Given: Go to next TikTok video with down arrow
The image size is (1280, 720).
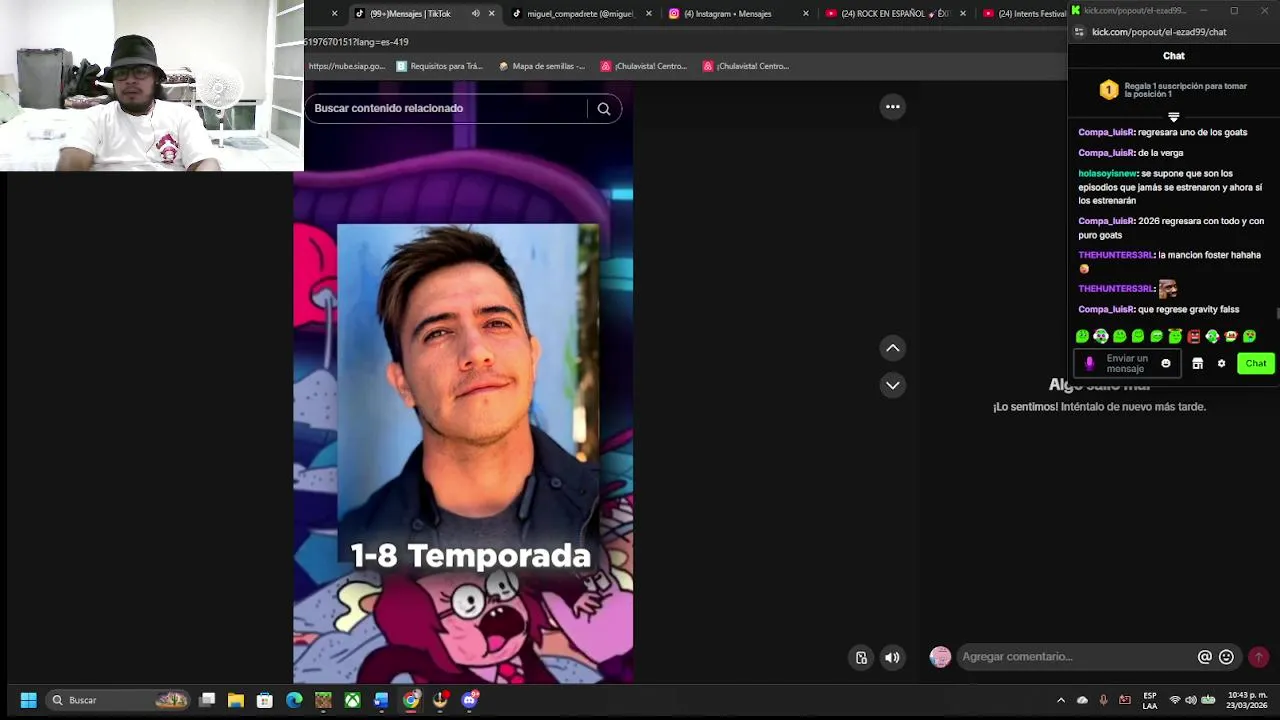Looking at the screenshot, I should pyautogui.click(x=893, y=385).
